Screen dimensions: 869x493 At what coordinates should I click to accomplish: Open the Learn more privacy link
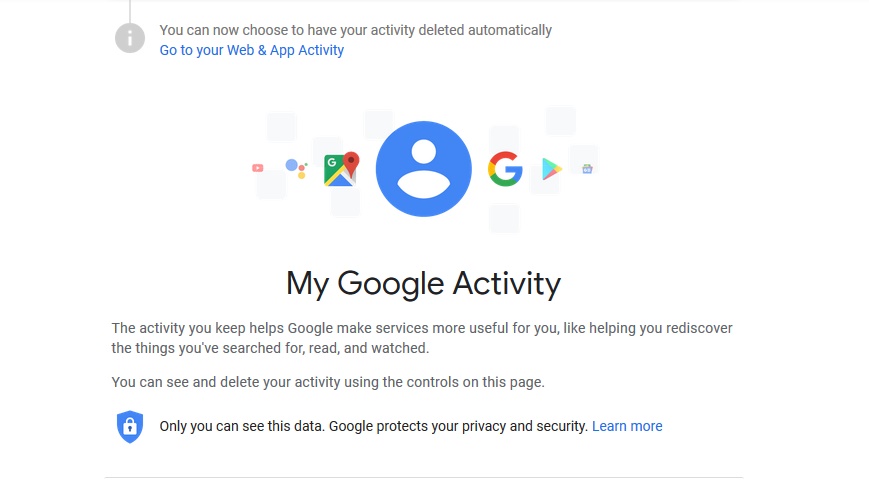[x=627, y=426]
